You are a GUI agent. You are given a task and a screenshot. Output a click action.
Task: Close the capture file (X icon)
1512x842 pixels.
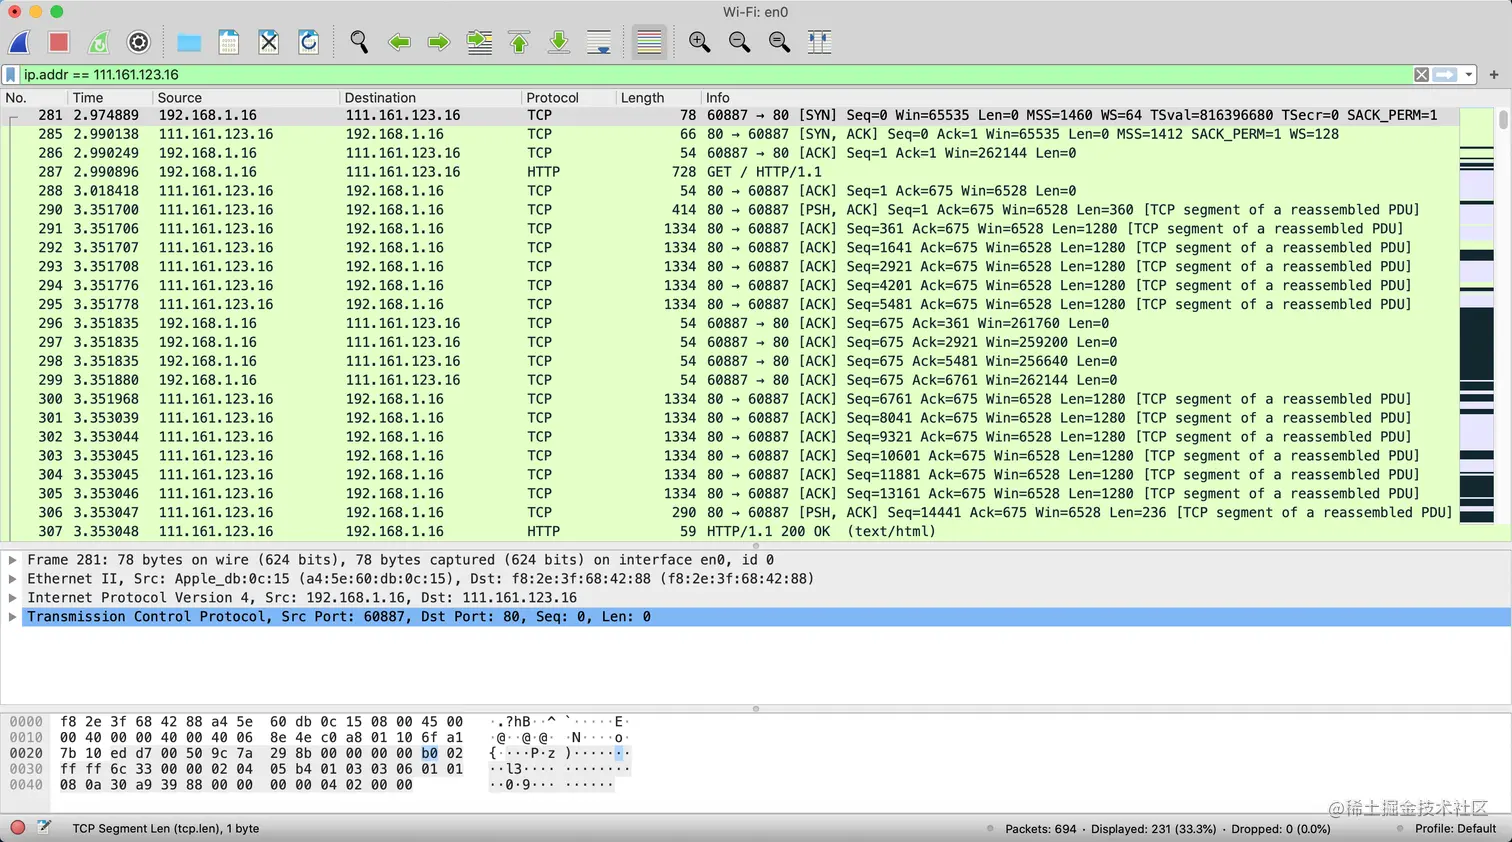269,42
